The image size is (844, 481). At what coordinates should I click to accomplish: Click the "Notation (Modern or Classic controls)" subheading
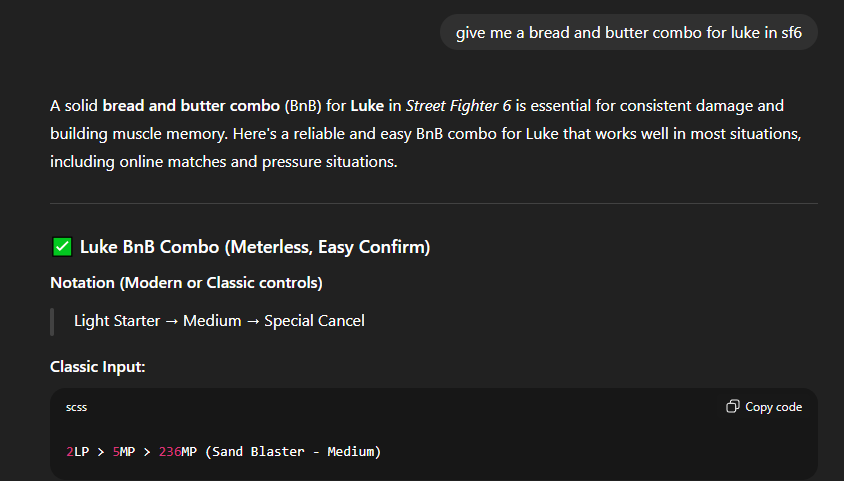pos(186,283)
